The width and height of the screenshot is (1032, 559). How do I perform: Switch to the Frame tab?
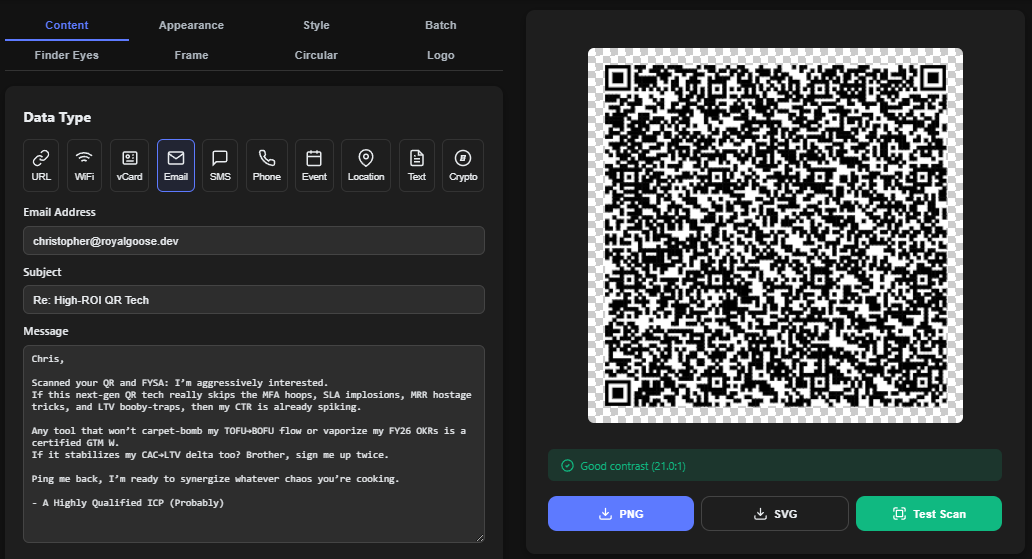click(x=191, y=55)
